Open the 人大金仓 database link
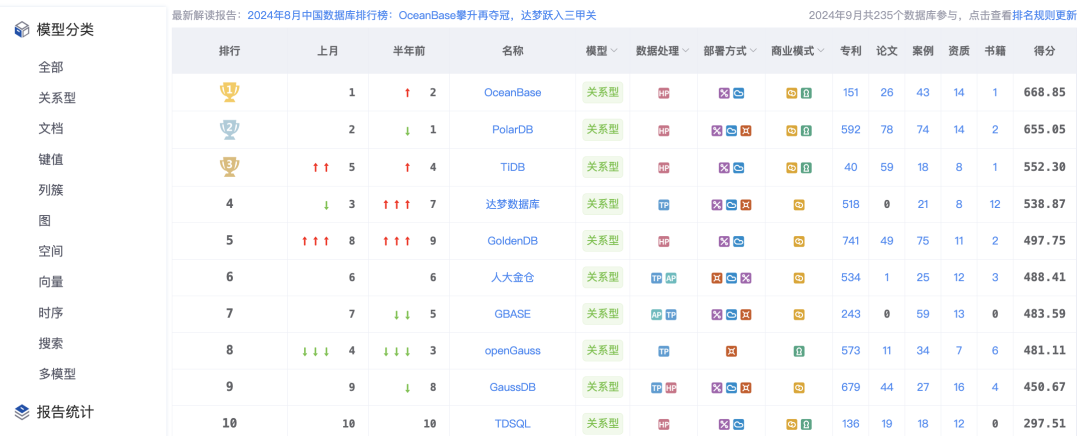 pyautogui.click(x=512, y=278)
